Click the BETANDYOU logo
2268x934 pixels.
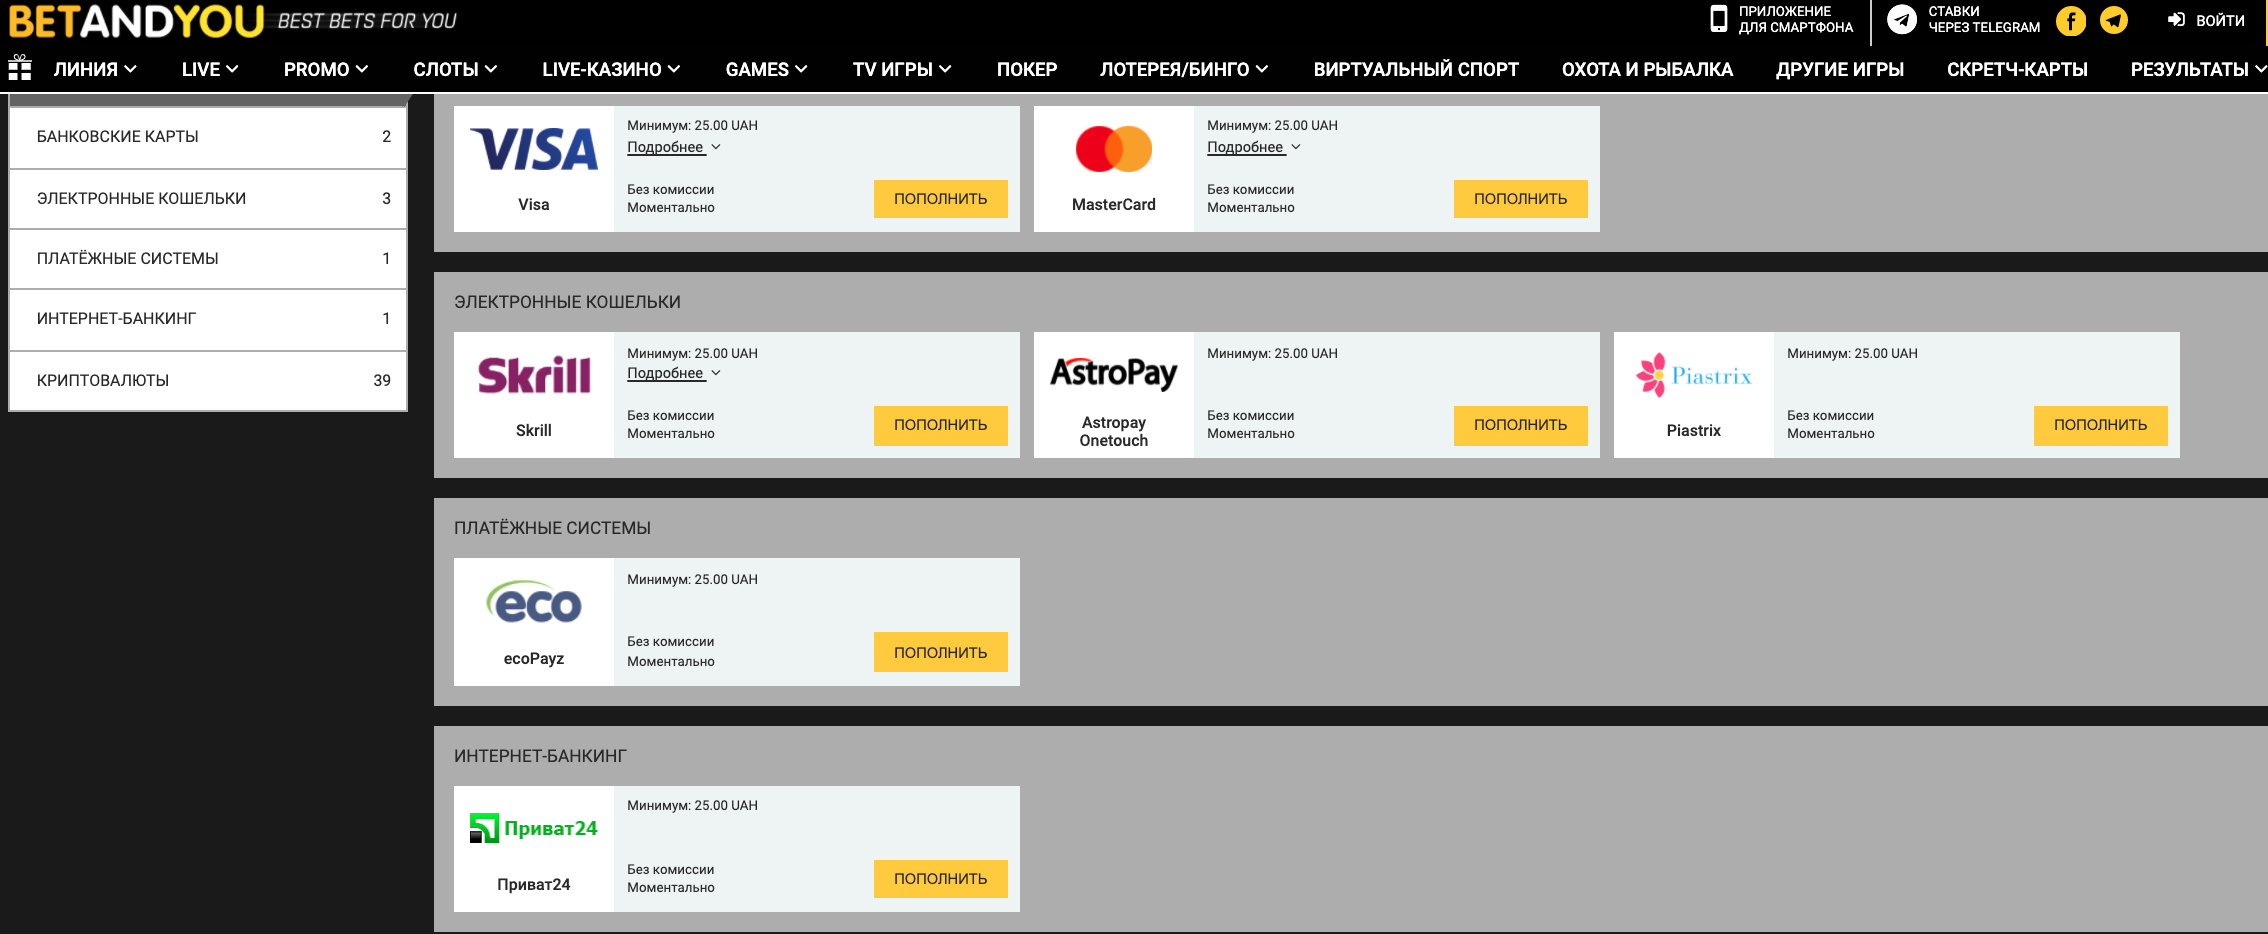(x=136, y=21)
